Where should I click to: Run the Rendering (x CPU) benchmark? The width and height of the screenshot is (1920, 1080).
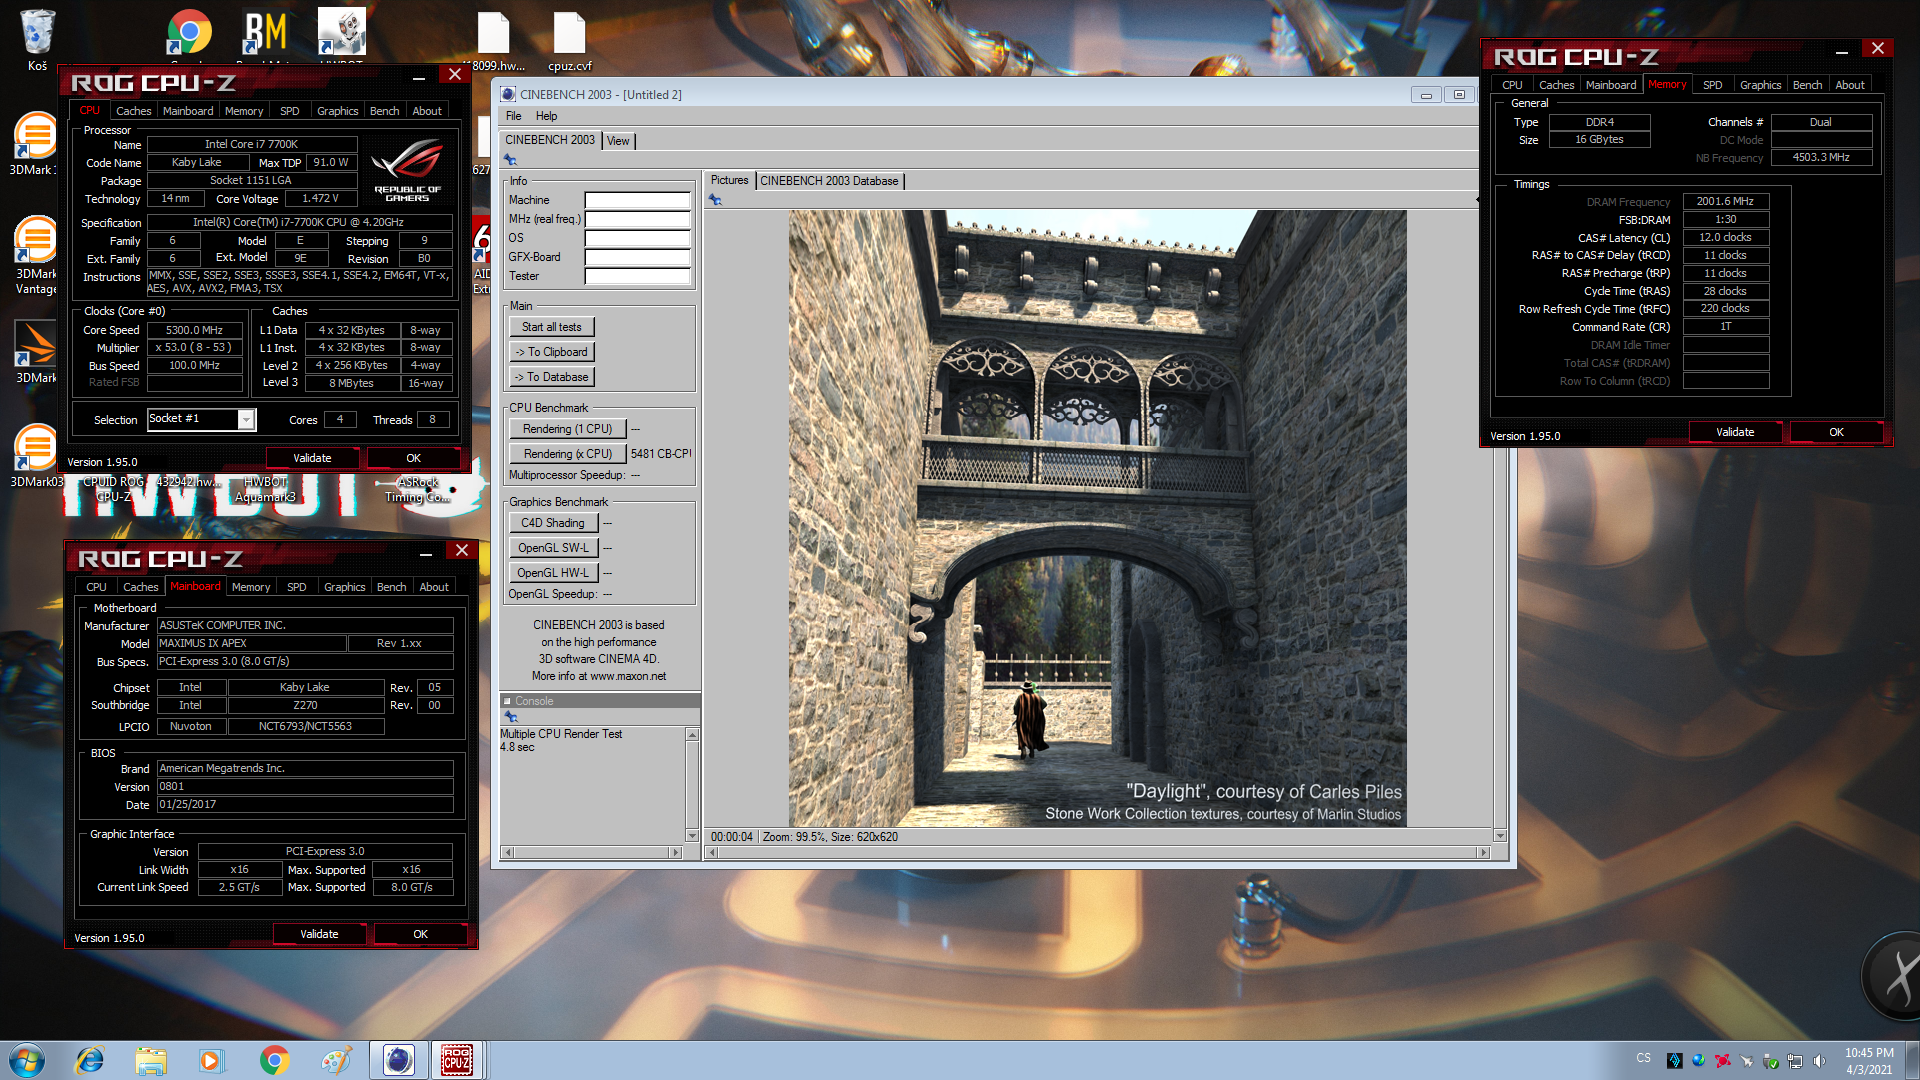[567, 454]
